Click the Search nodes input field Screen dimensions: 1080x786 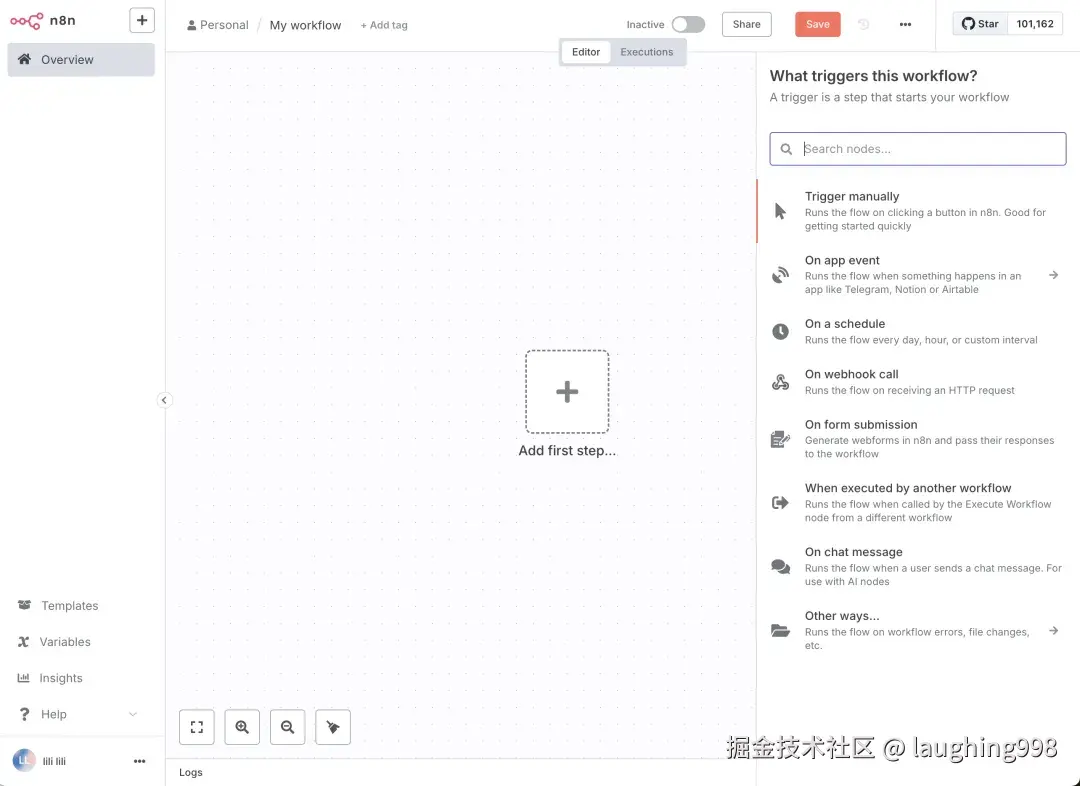click(x=916, y=148)
